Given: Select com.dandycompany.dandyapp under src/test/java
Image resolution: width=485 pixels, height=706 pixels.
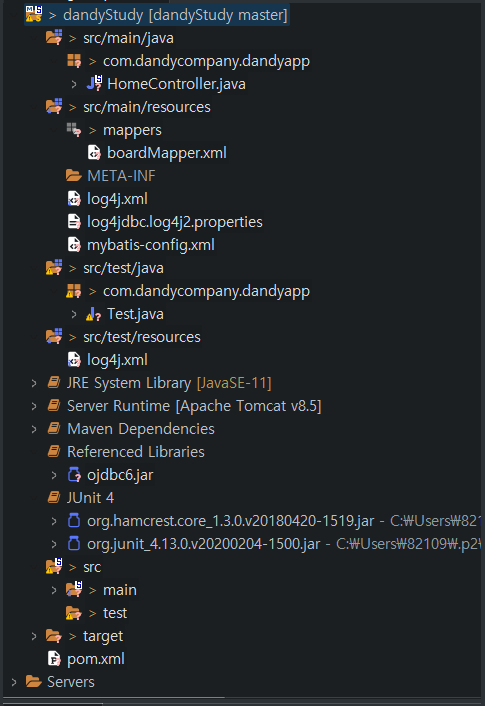Looking at the screenshot, I should click(206, 291).
